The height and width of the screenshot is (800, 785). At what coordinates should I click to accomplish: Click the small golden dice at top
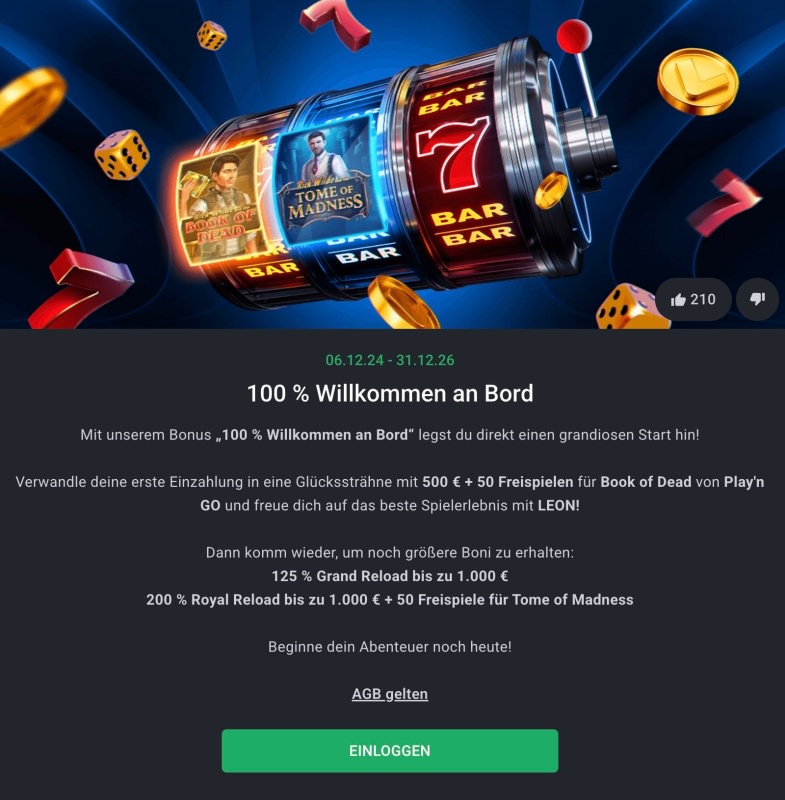[x=212, y=35]
